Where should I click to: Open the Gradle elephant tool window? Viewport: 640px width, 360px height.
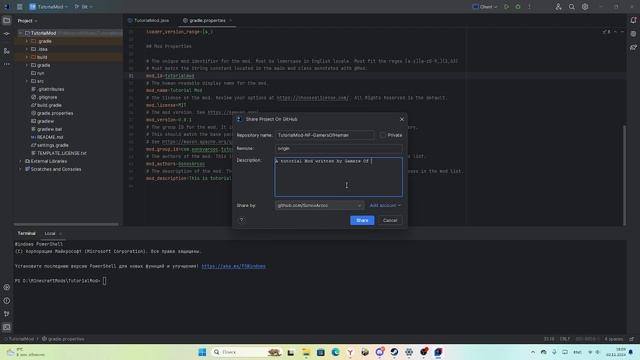pos(633,47)
